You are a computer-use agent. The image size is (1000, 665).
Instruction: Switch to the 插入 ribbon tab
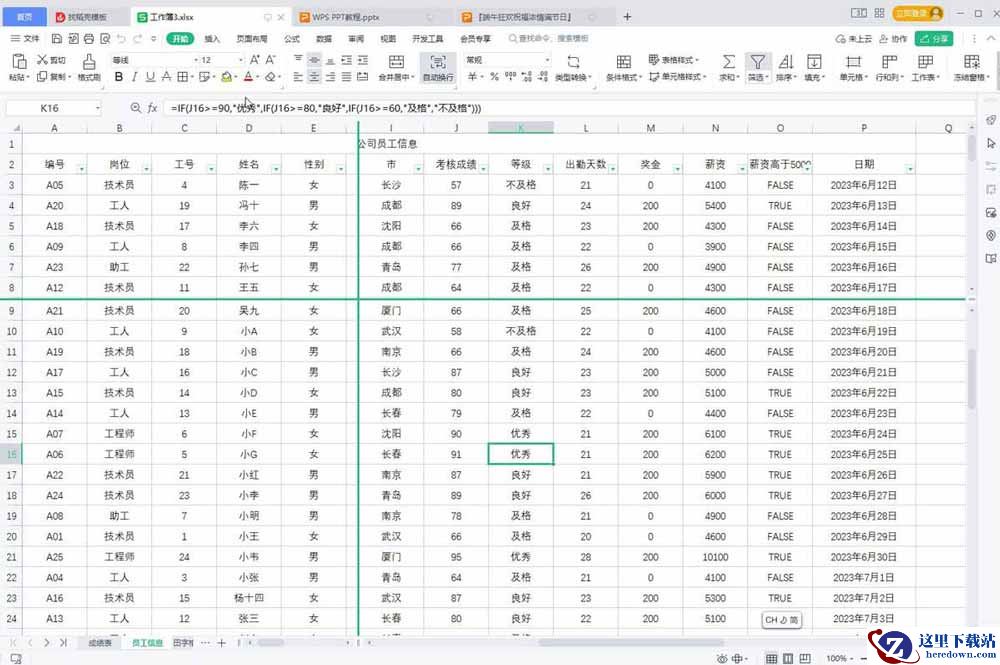[x=212, y=39]
